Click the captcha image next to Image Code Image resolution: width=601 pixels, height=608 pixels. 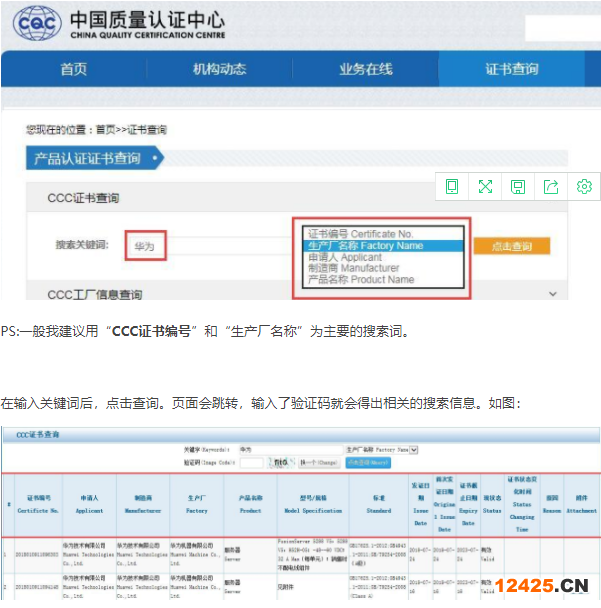(282, 463)
